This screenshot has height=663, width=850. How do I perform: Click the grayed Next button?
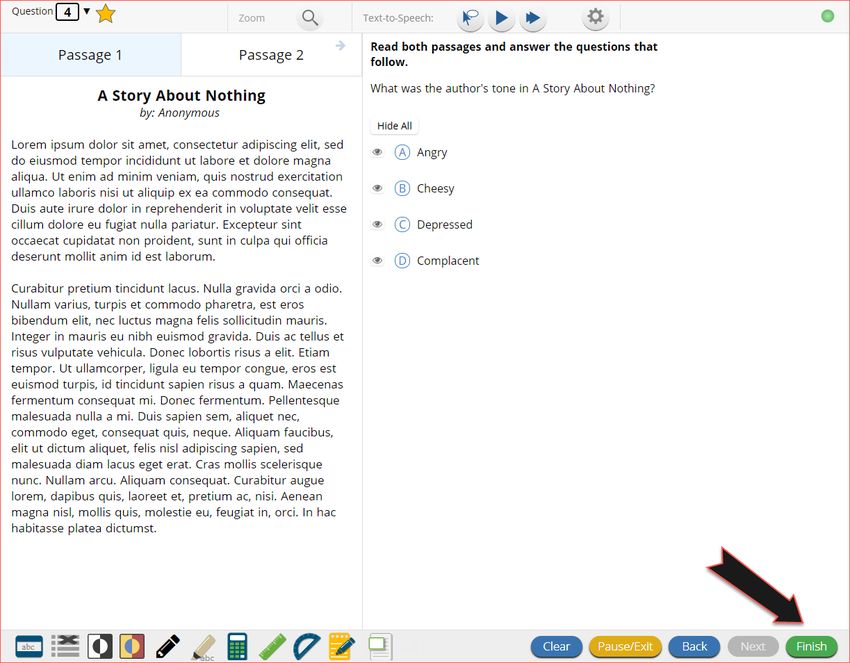tap(753, 646)
